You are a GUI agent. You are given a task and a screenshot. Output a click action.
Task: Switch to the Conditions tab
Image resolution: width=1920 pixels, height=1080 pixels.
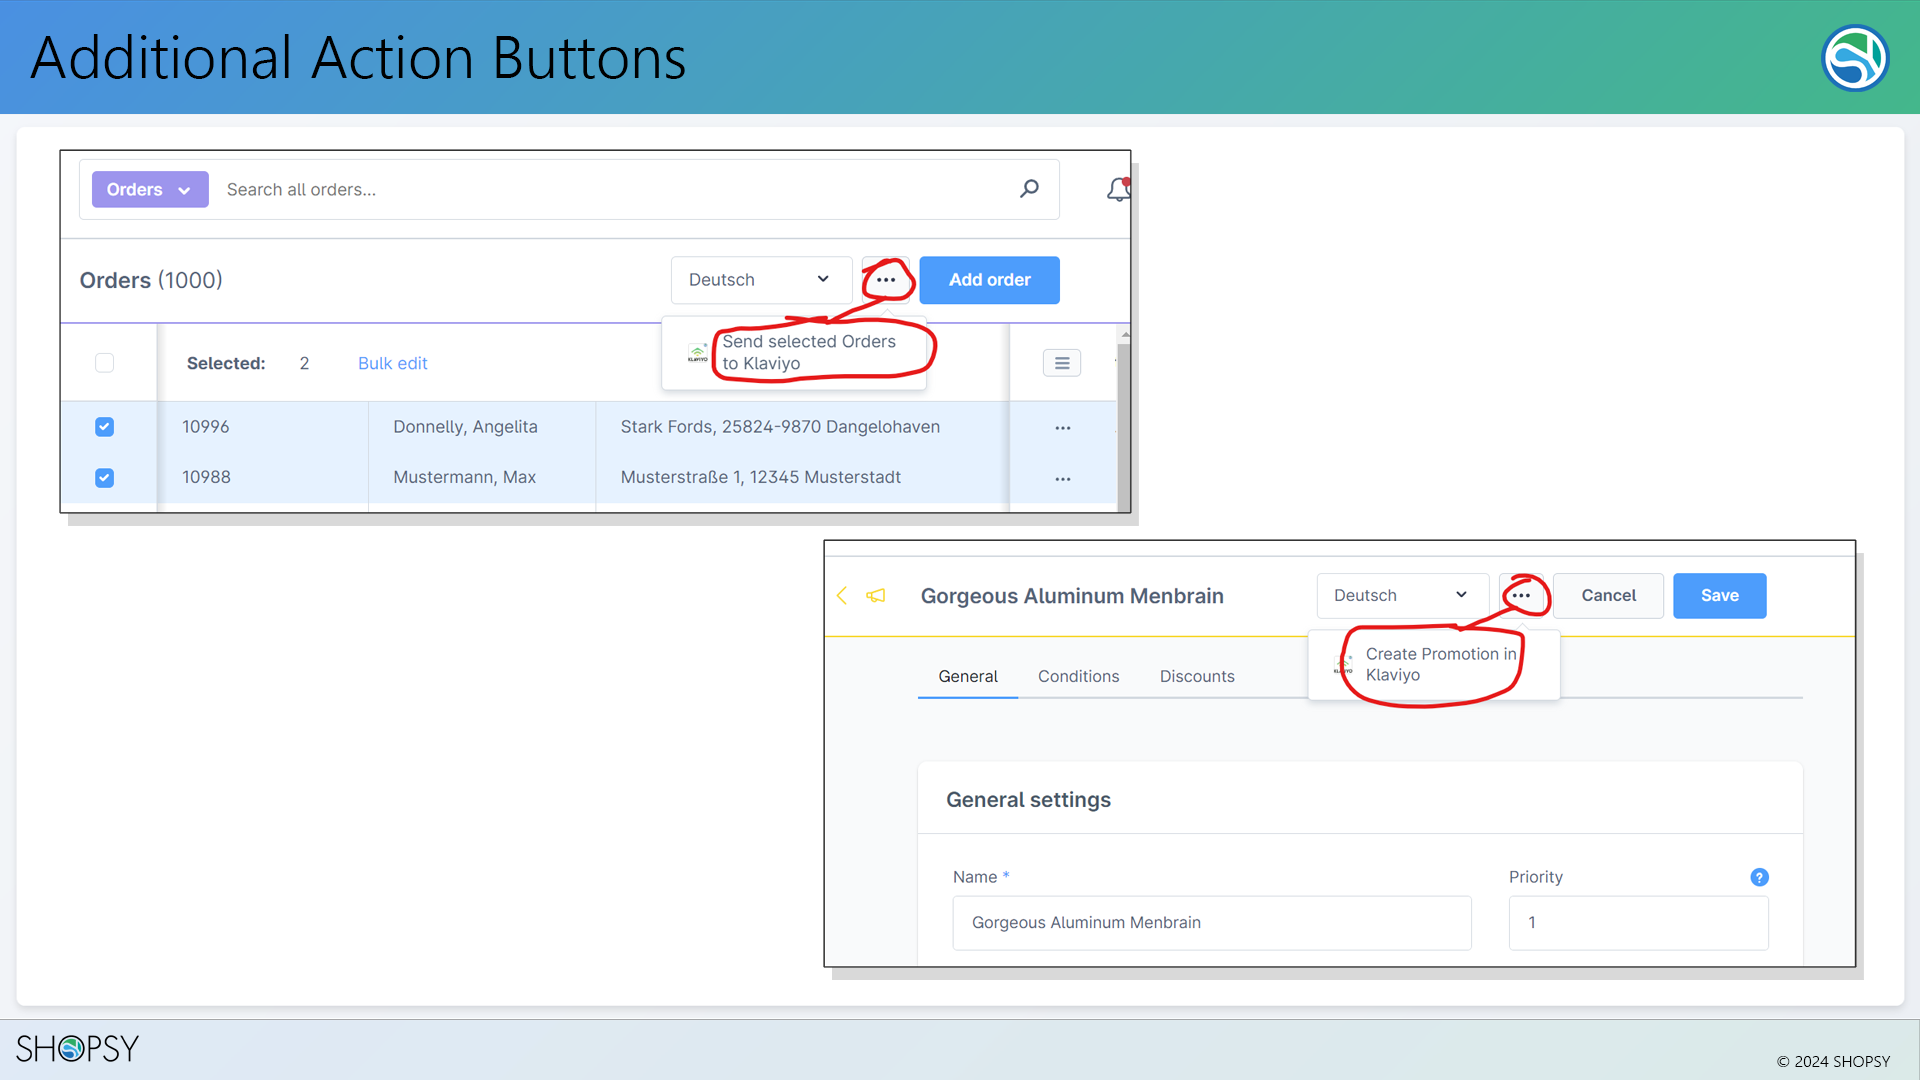click(1078, 676)
